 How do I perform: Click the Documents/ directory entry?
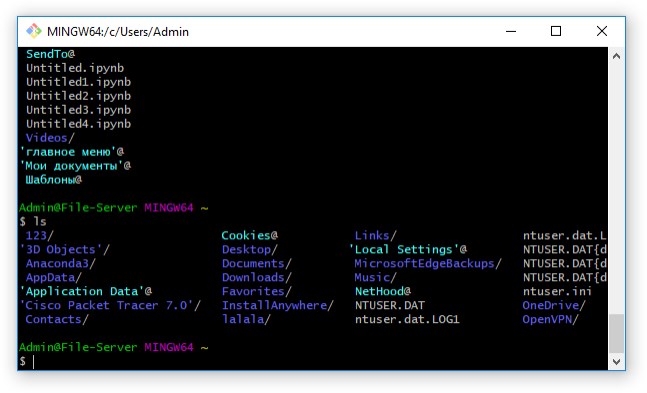coord(257,264)
